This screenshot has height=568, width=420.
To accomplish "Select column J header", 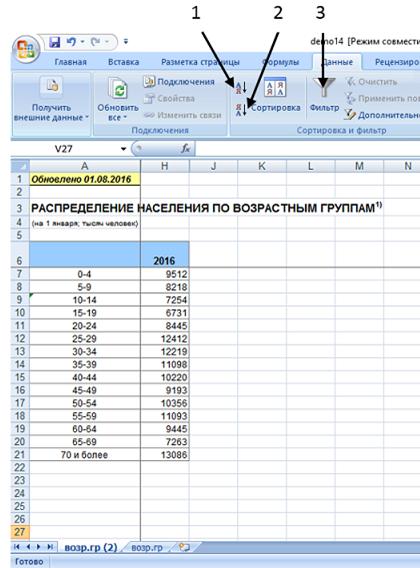I will pos(213,166).
